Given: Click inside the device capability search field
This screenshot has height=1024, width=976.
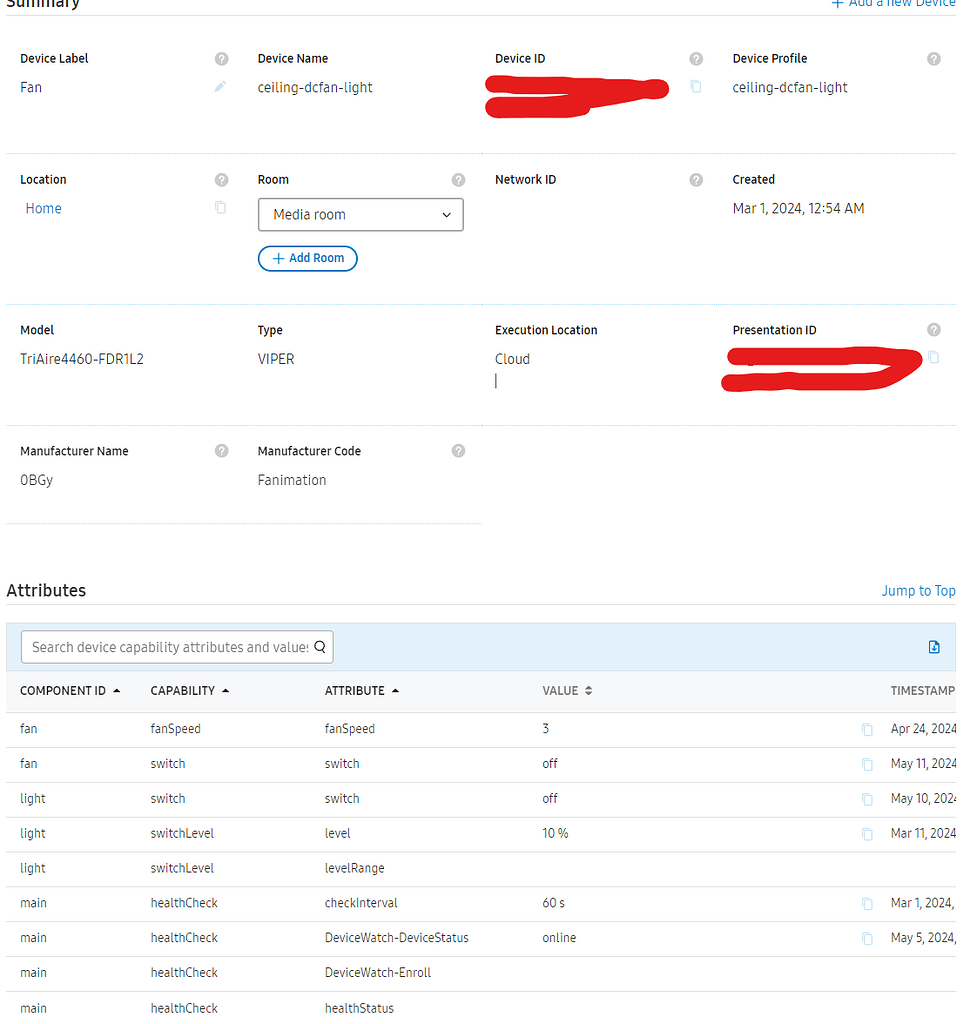Looking at the screenshot, I should (x=160, y=647).
